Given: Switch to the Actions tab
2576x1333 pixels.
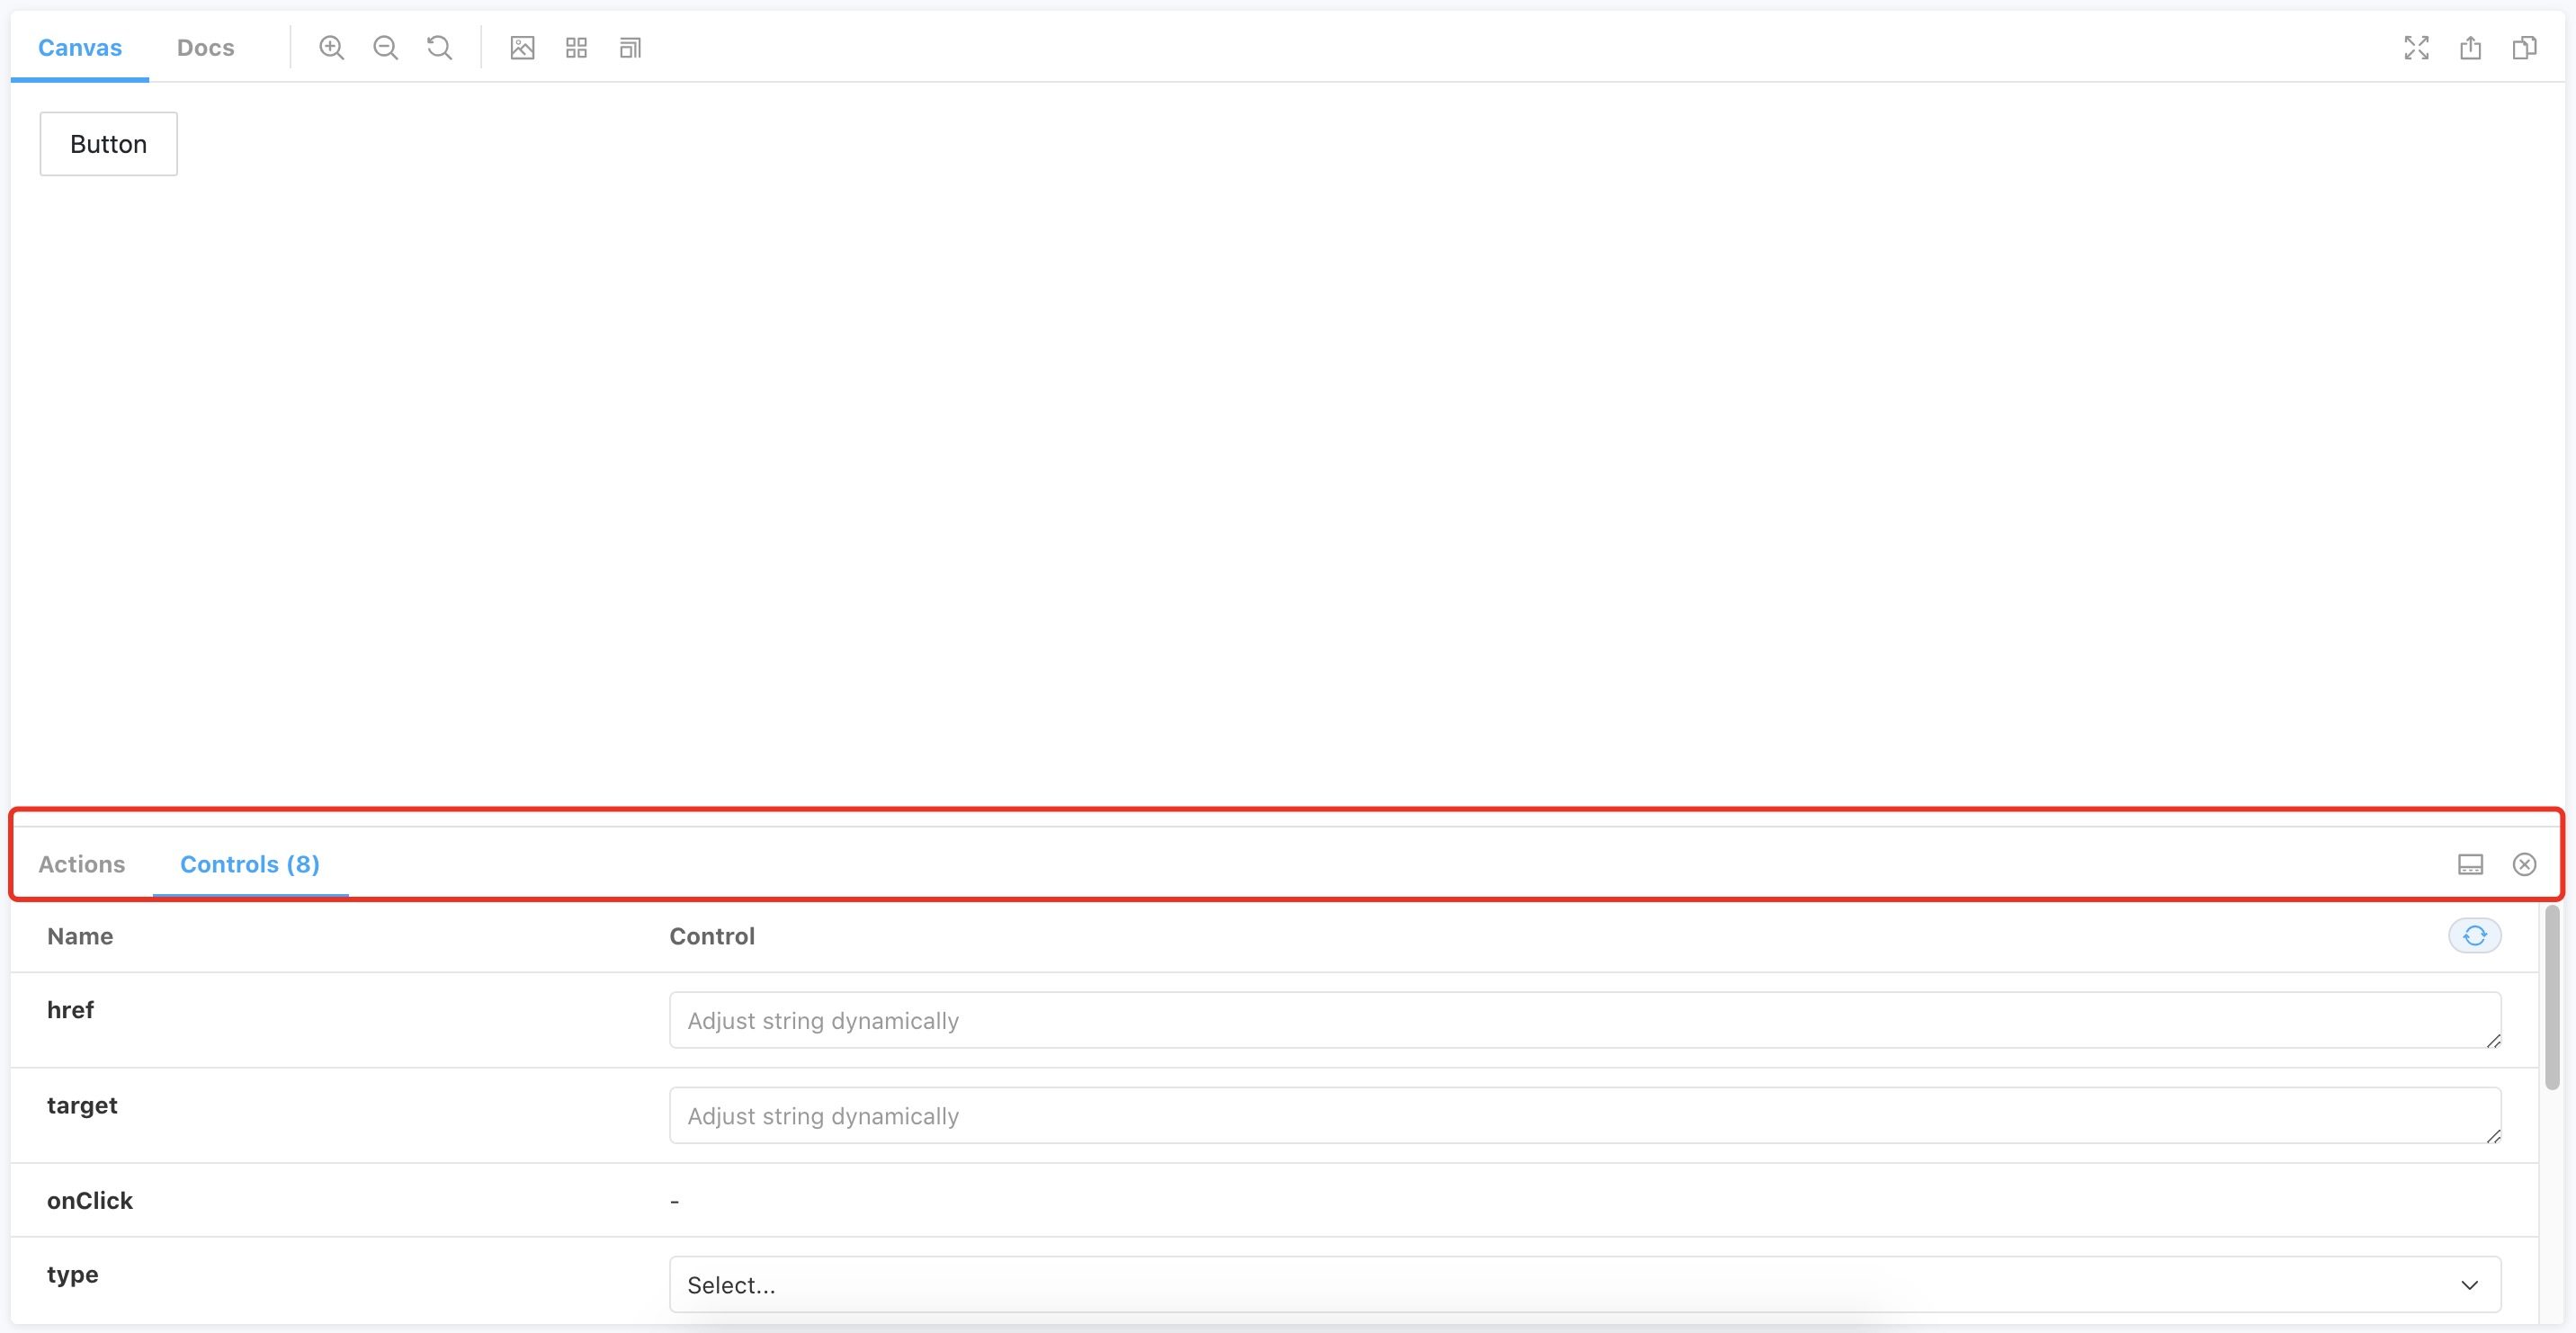Looking at the screenshot, I should pyautogui.click(x=82, y=863).
